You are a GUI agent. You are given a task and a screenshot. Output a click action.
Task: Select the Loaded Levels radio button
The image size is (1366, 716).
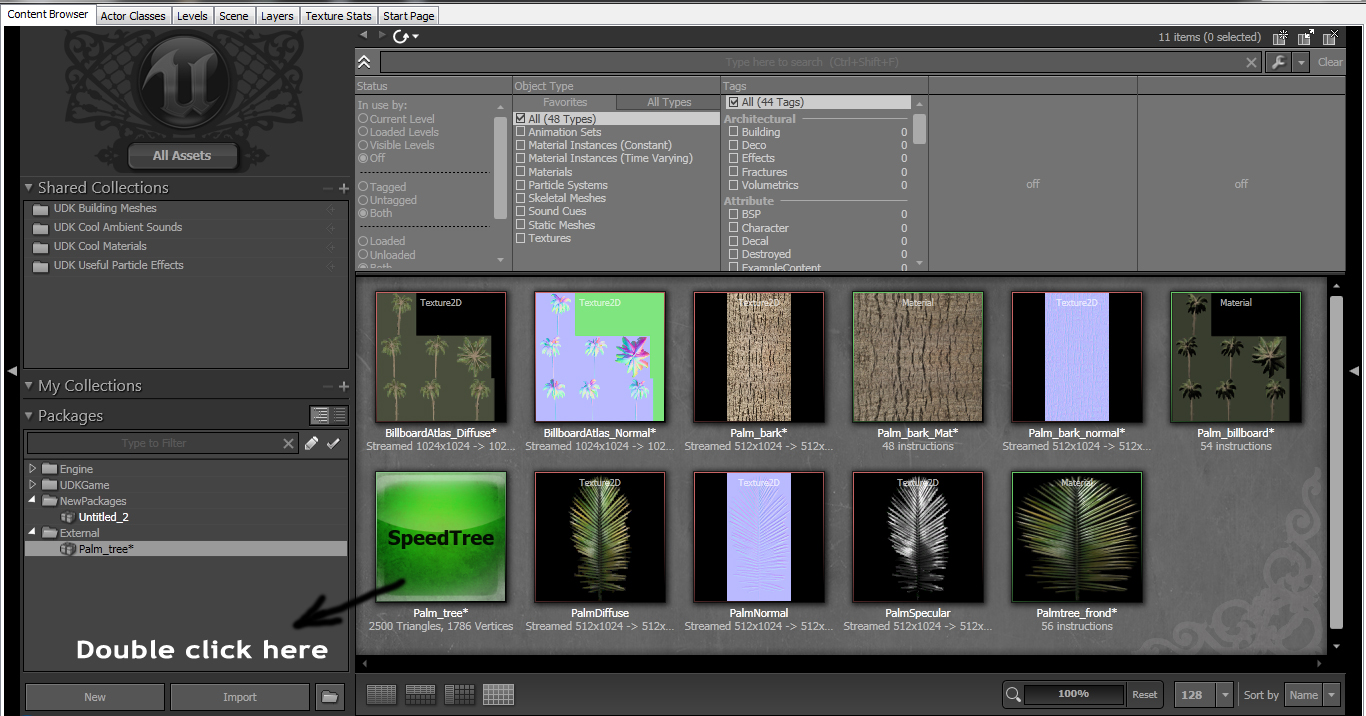(364, 132)
